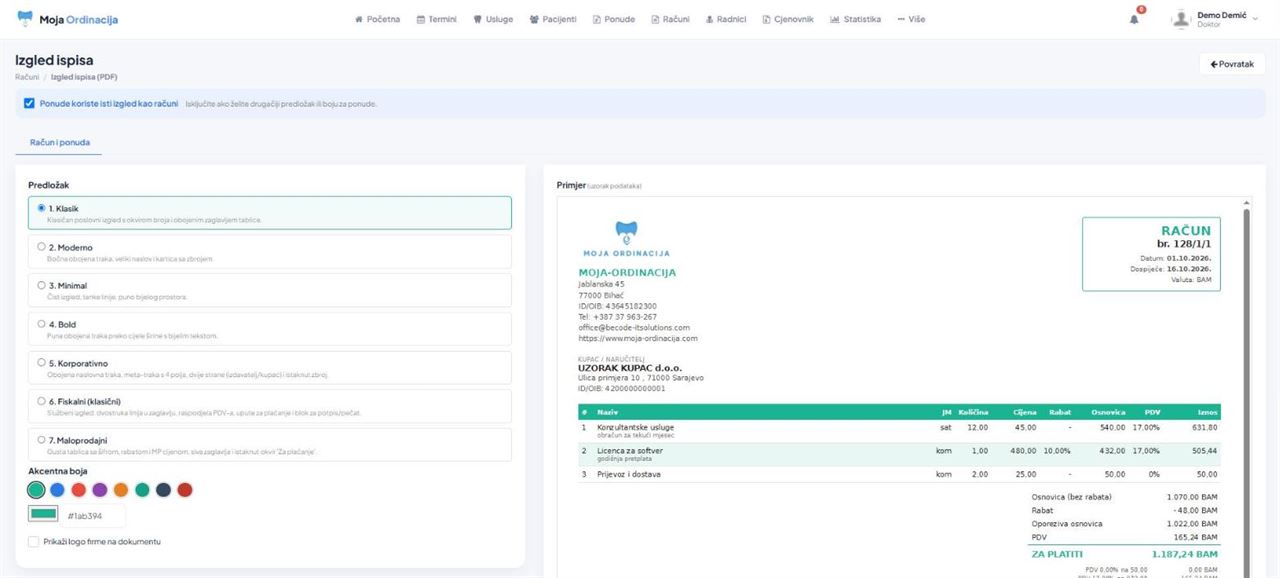Image resolution: width=1280 pixels, height=578 pixels.
Task: Navigate to Pacijenti
Action: [553, 19]
